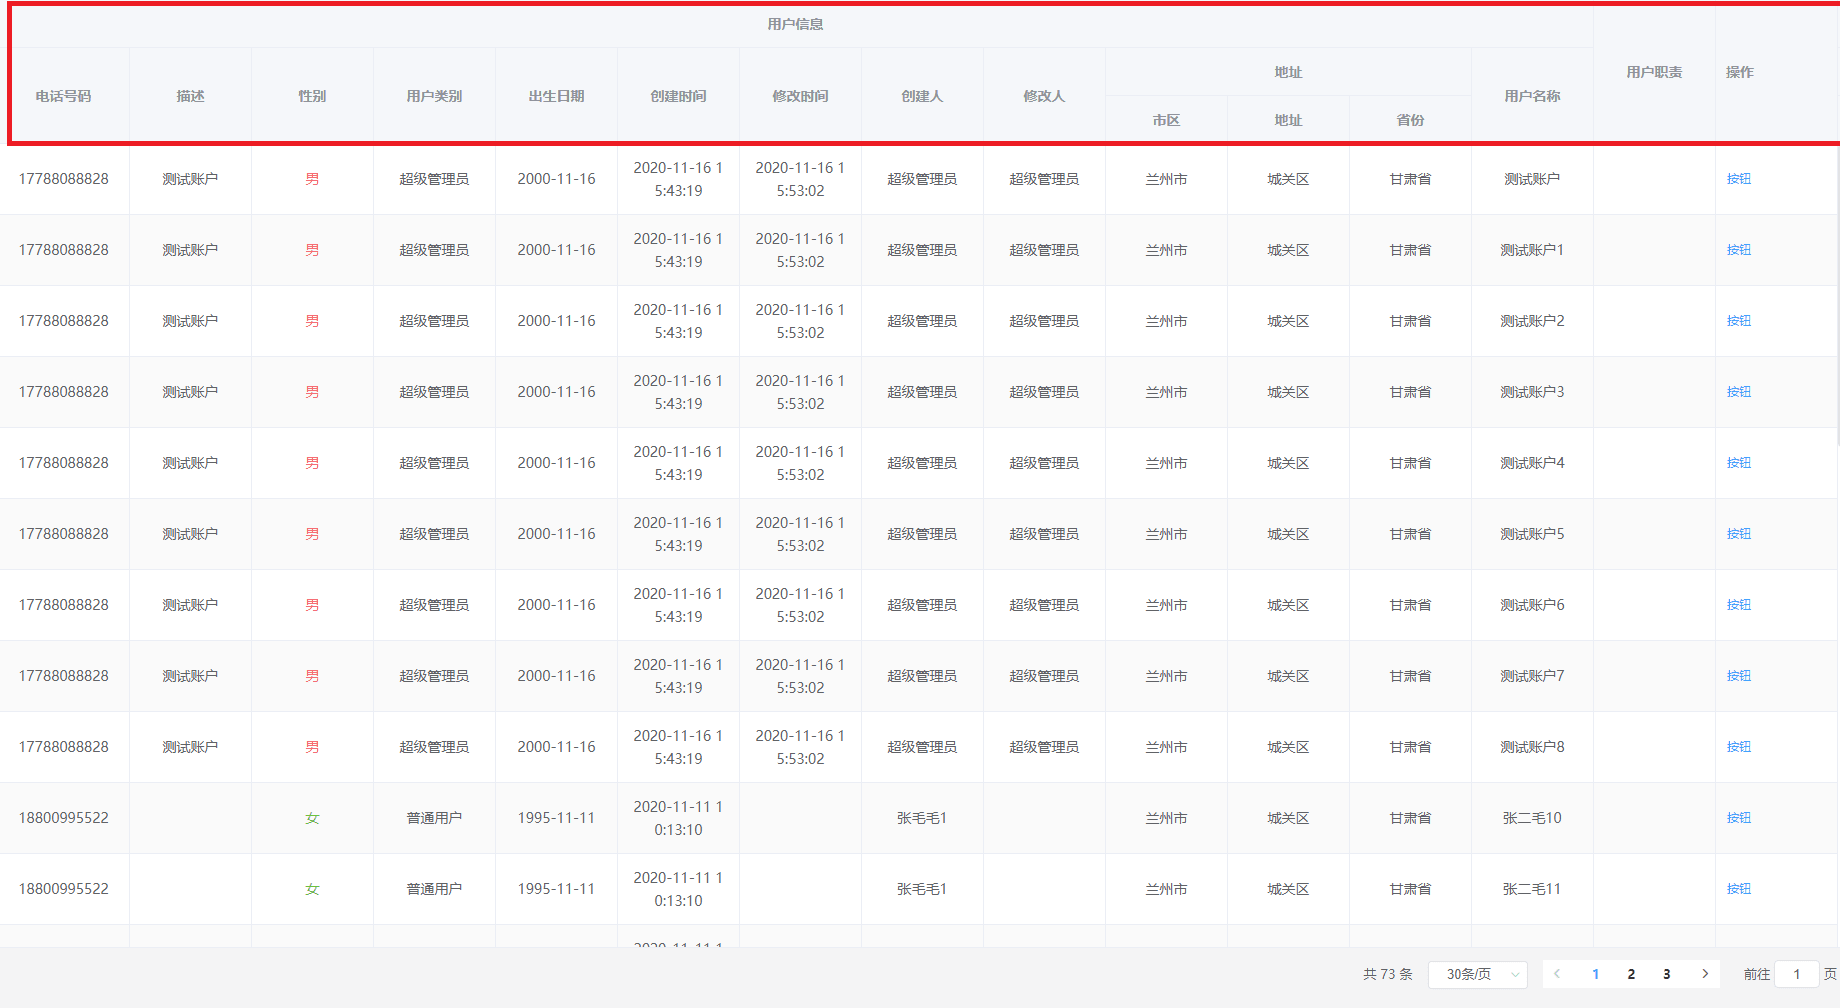Select user name cell 测试账户1
The width and height of the screenshot is (1840, 1008).
(x=1532, y=250)
